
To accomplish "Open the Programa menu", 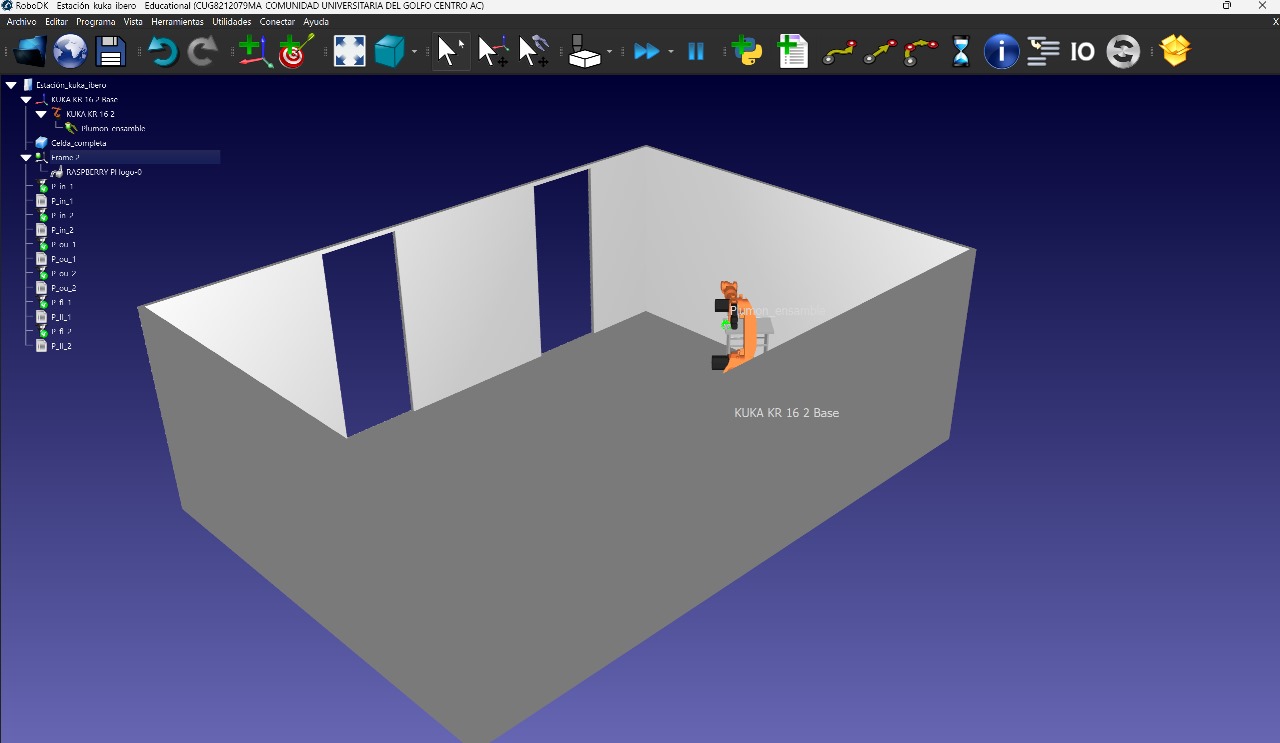I will (96, 21).
